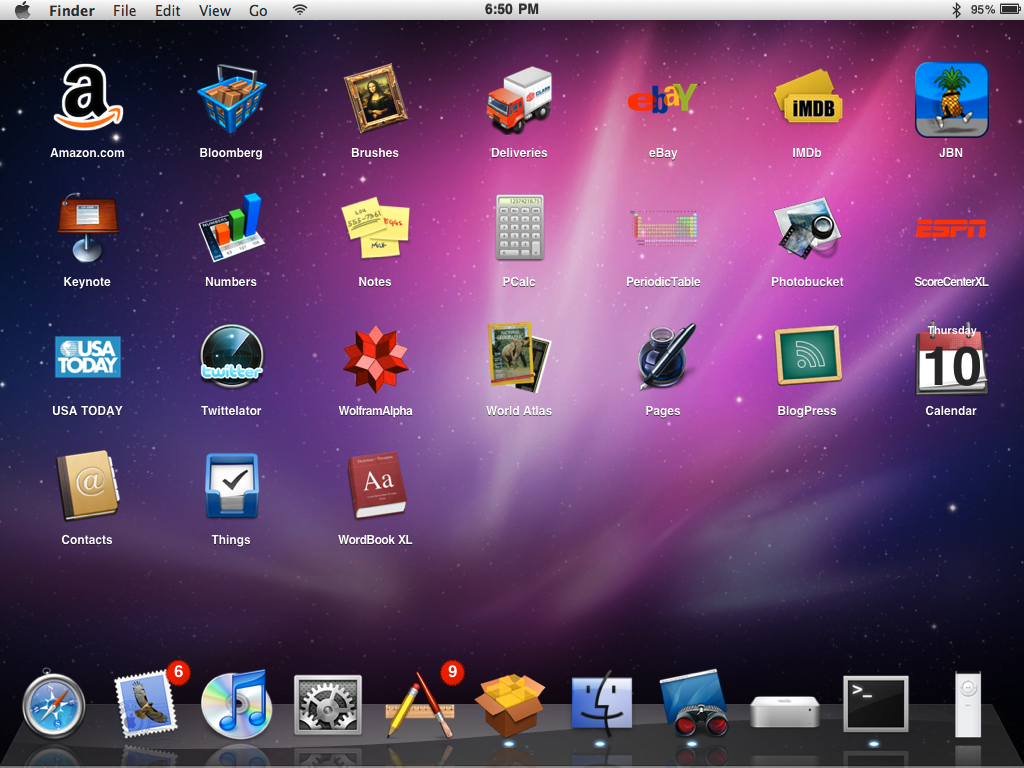This screenshot has height=768, width=1024.
Task: Open the Amazon.com app icon
Action: point(88,98)
